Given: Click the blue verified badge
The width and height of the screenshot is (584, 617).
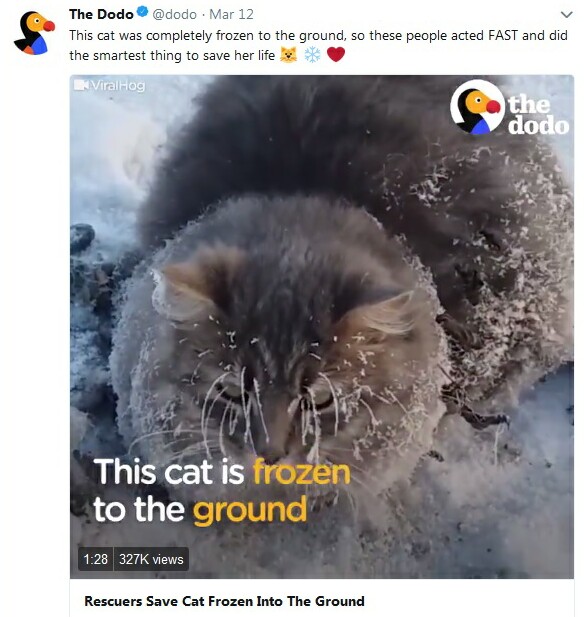Looking at the screenshot, I should point(142,13).
